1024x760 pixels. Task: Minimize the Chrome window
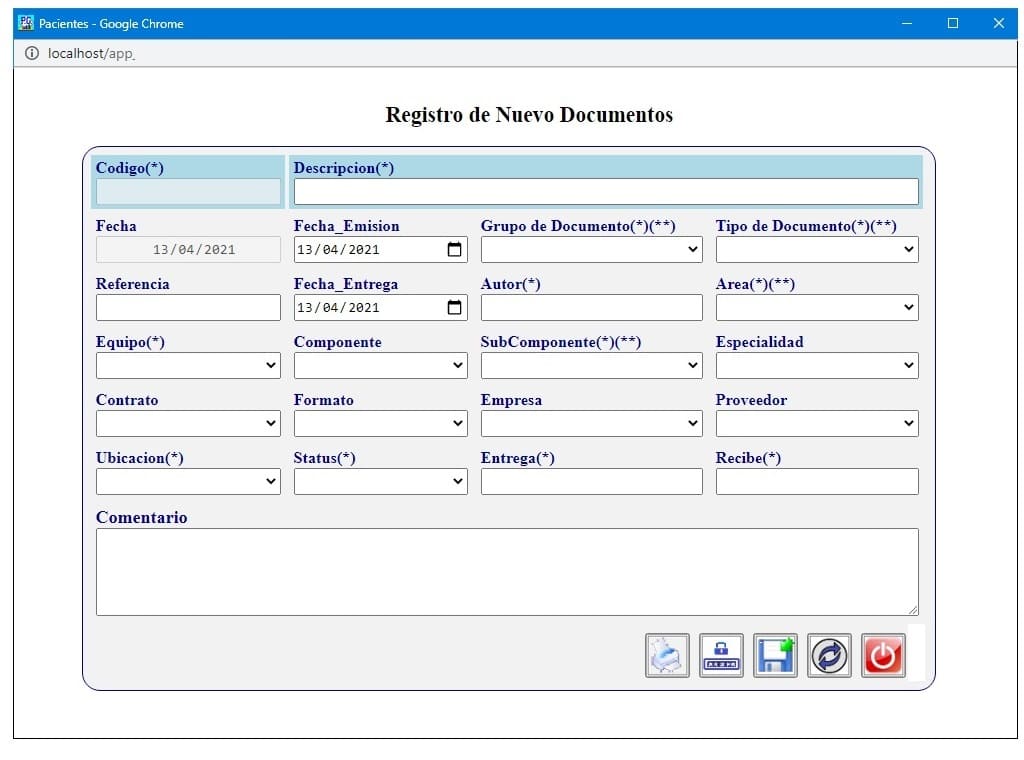coord(906,23)
